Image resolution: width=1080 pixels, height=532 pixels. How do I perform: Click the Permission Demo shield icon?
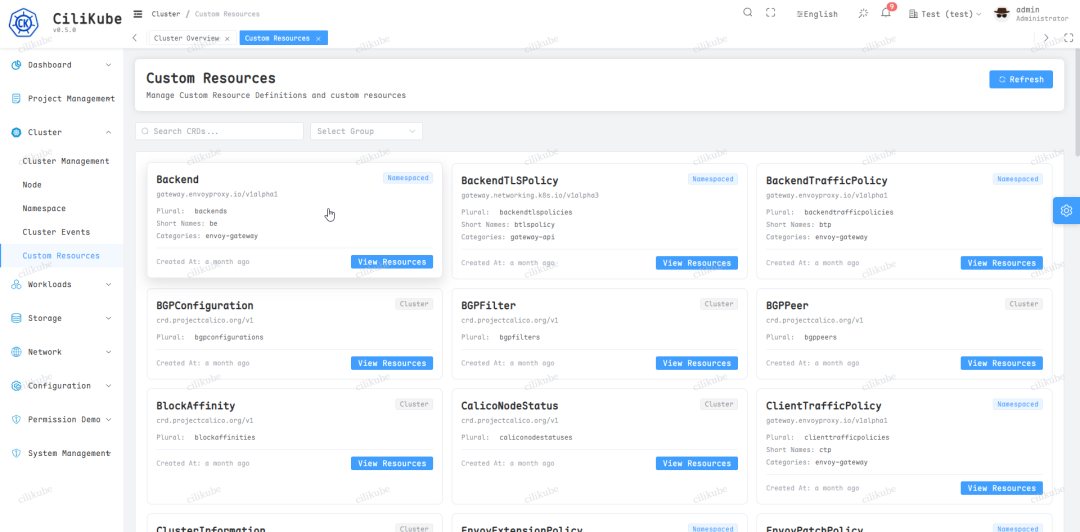click(x=17, y=420)
